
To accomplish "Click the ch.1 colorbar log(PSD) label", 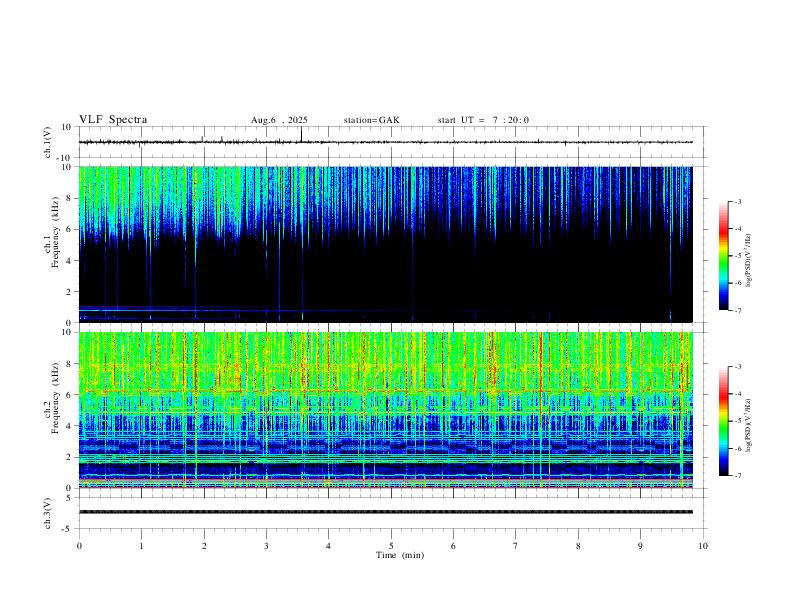I will [748, 260].
